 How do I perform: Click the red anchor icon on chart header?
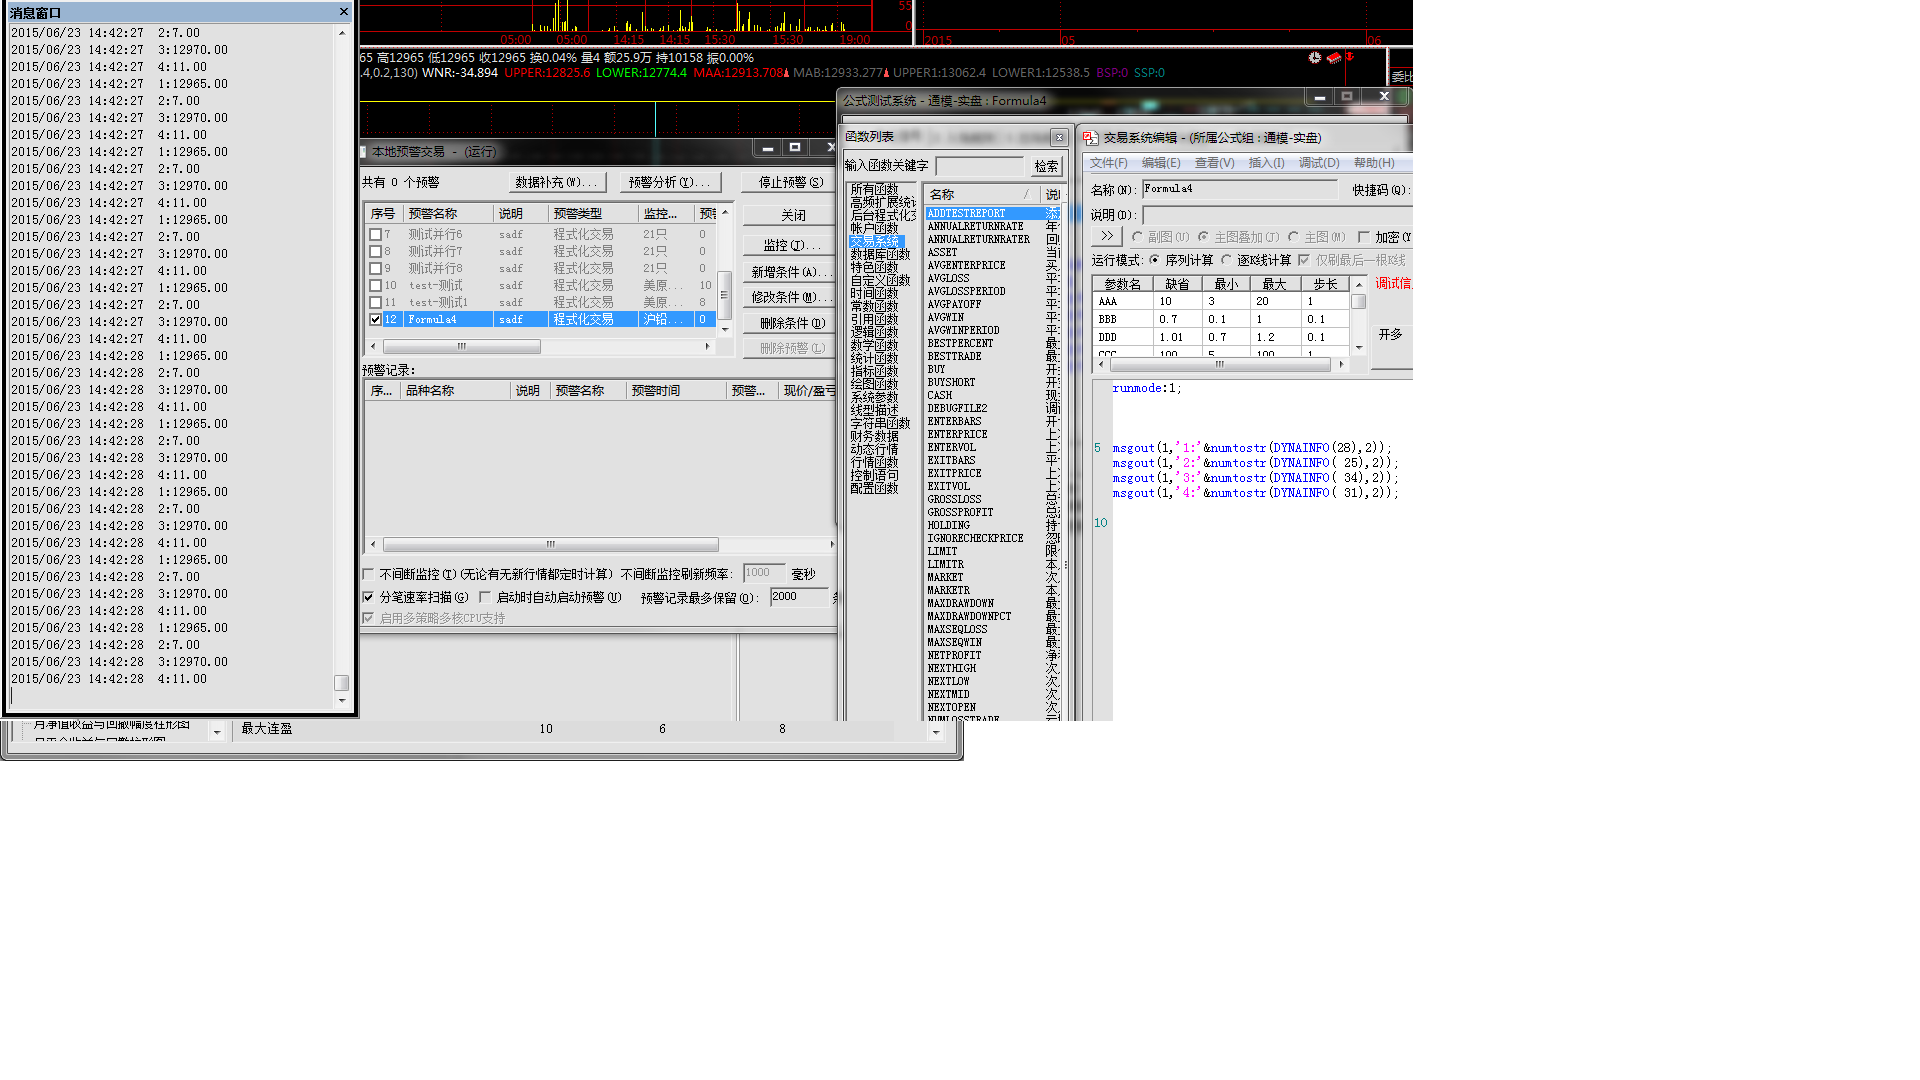coord(1350,58)
